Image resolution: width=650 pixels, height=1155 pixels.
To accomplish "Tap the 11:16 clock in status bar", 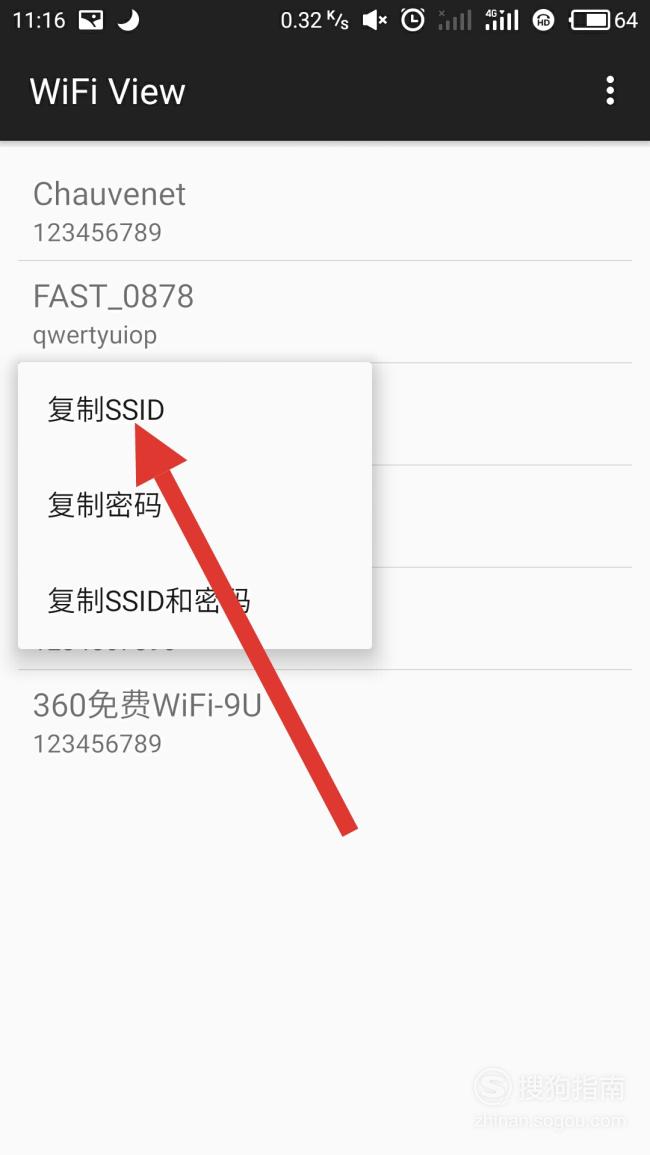I will tap(39, 20).
